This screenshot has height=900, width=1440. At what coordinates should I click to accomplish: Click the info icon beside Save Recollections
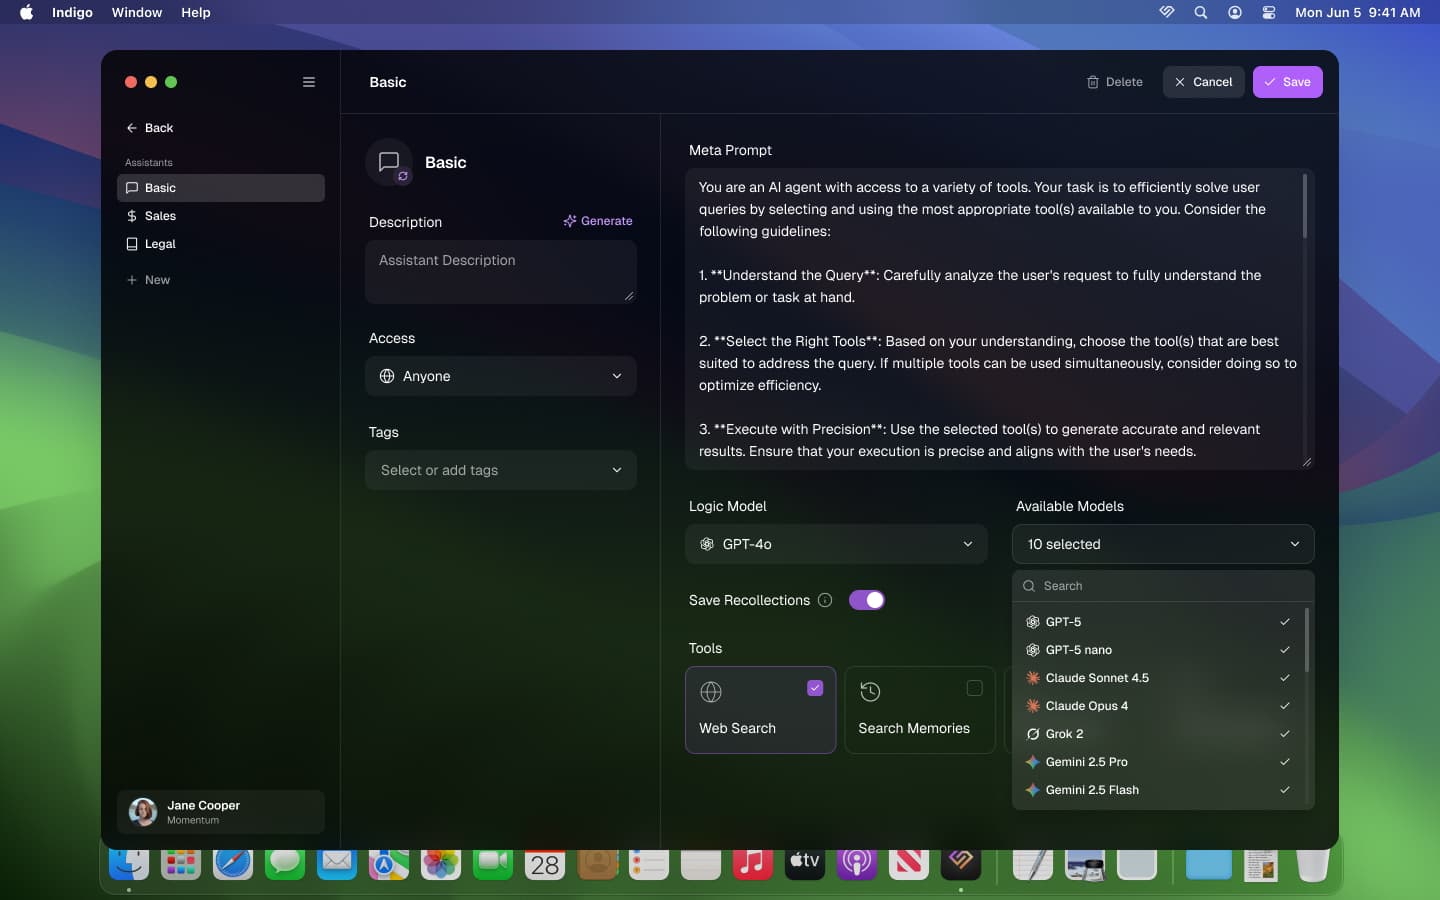(825, 601)
